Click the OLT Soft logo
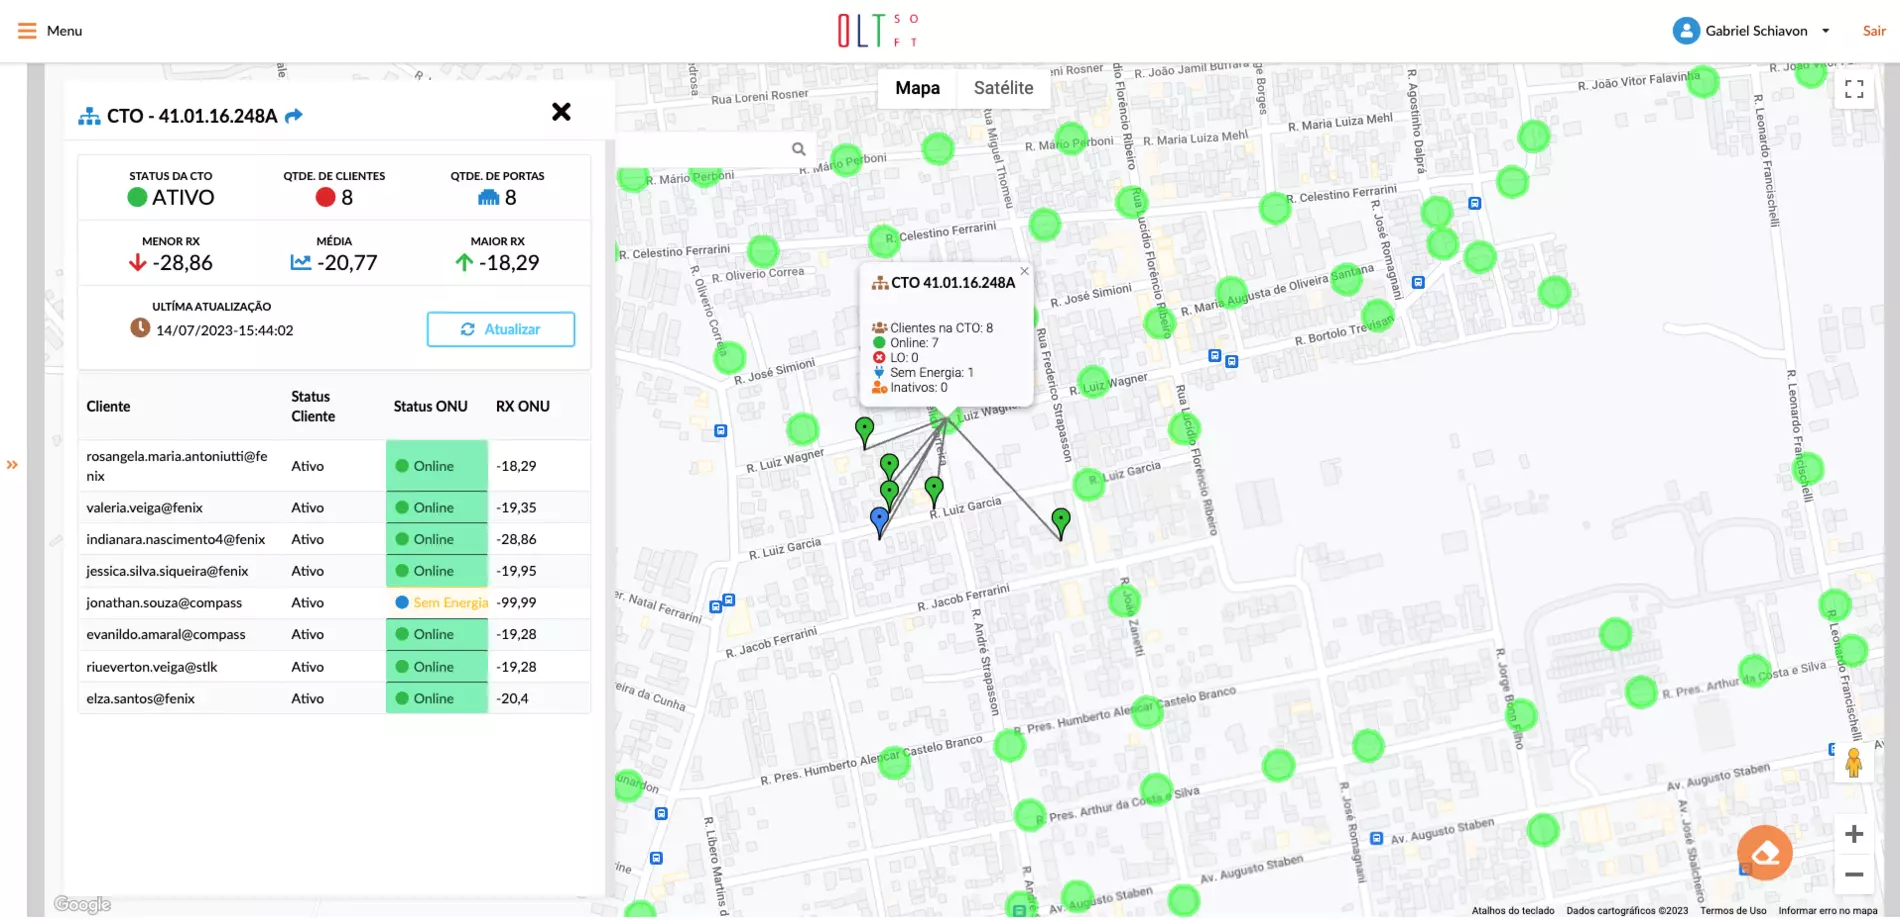Viewport: 1900px width, 920px height. 878,31
